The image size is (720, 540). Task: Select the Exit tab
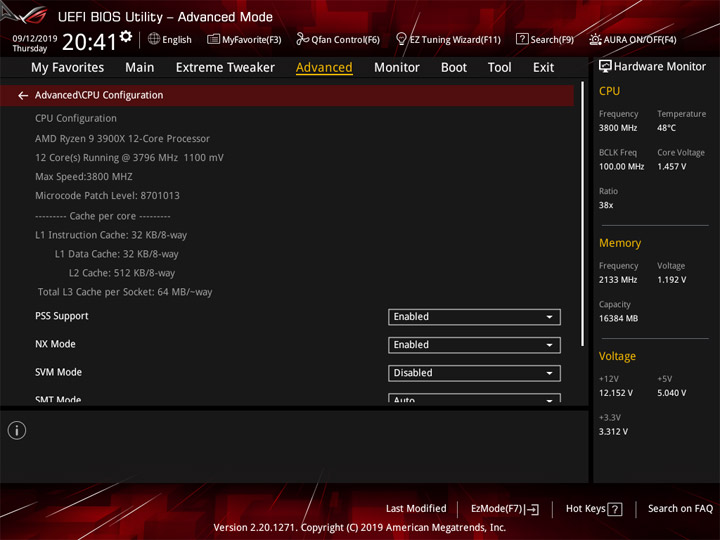543,68
